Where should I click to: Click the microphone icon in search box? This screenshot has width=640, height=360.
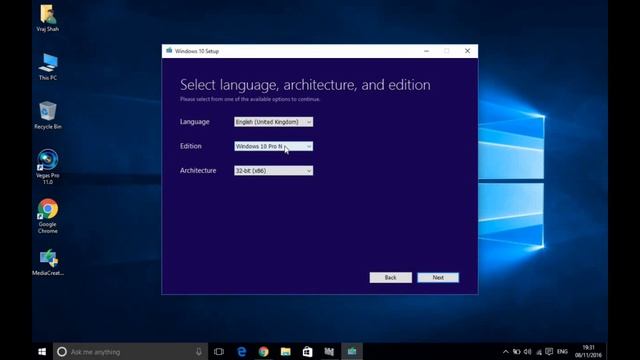coord(199,351)
